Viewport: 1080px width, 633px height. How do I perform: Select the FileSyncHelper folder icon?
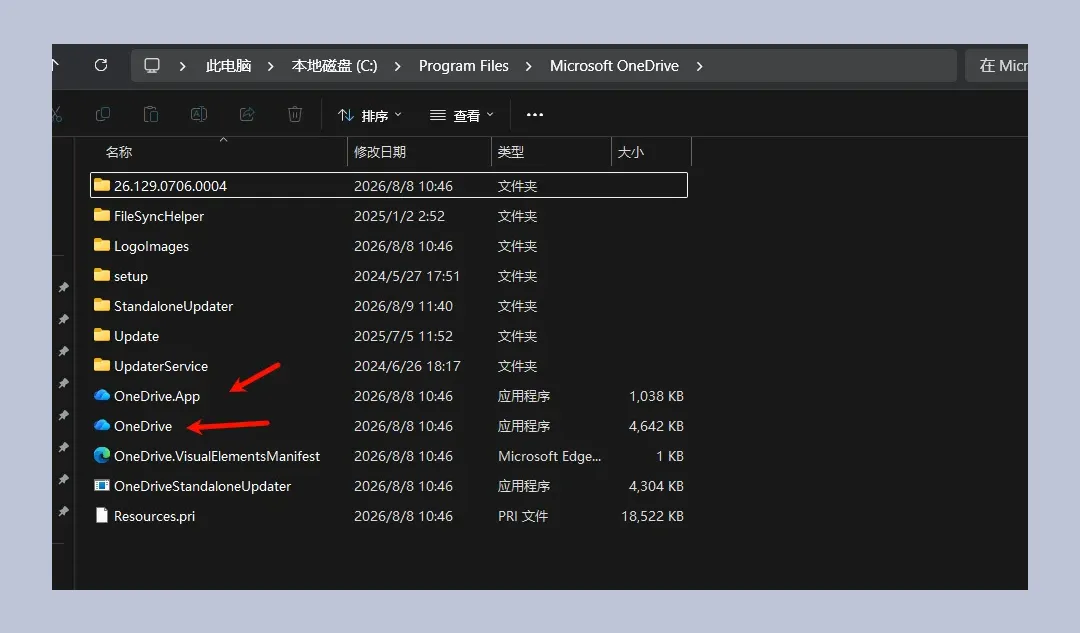[x=102, y=215]
